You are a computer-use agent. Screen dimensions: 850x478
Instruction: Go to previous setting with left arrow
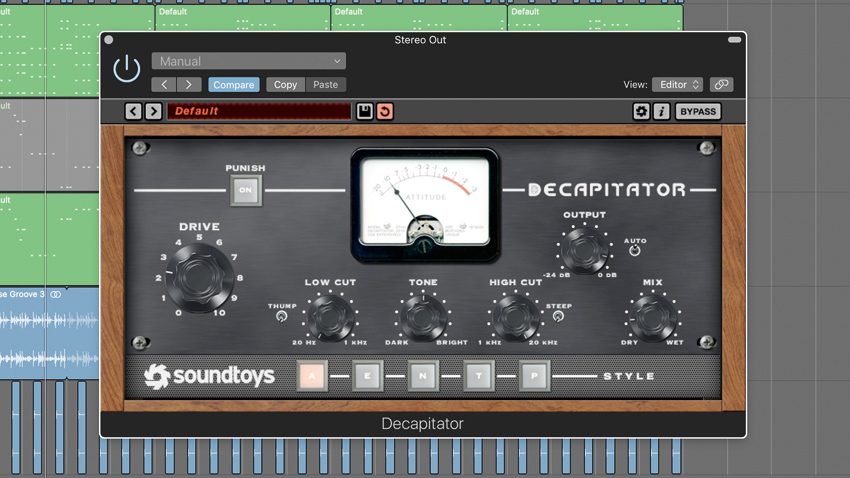(x=164, y=85)
